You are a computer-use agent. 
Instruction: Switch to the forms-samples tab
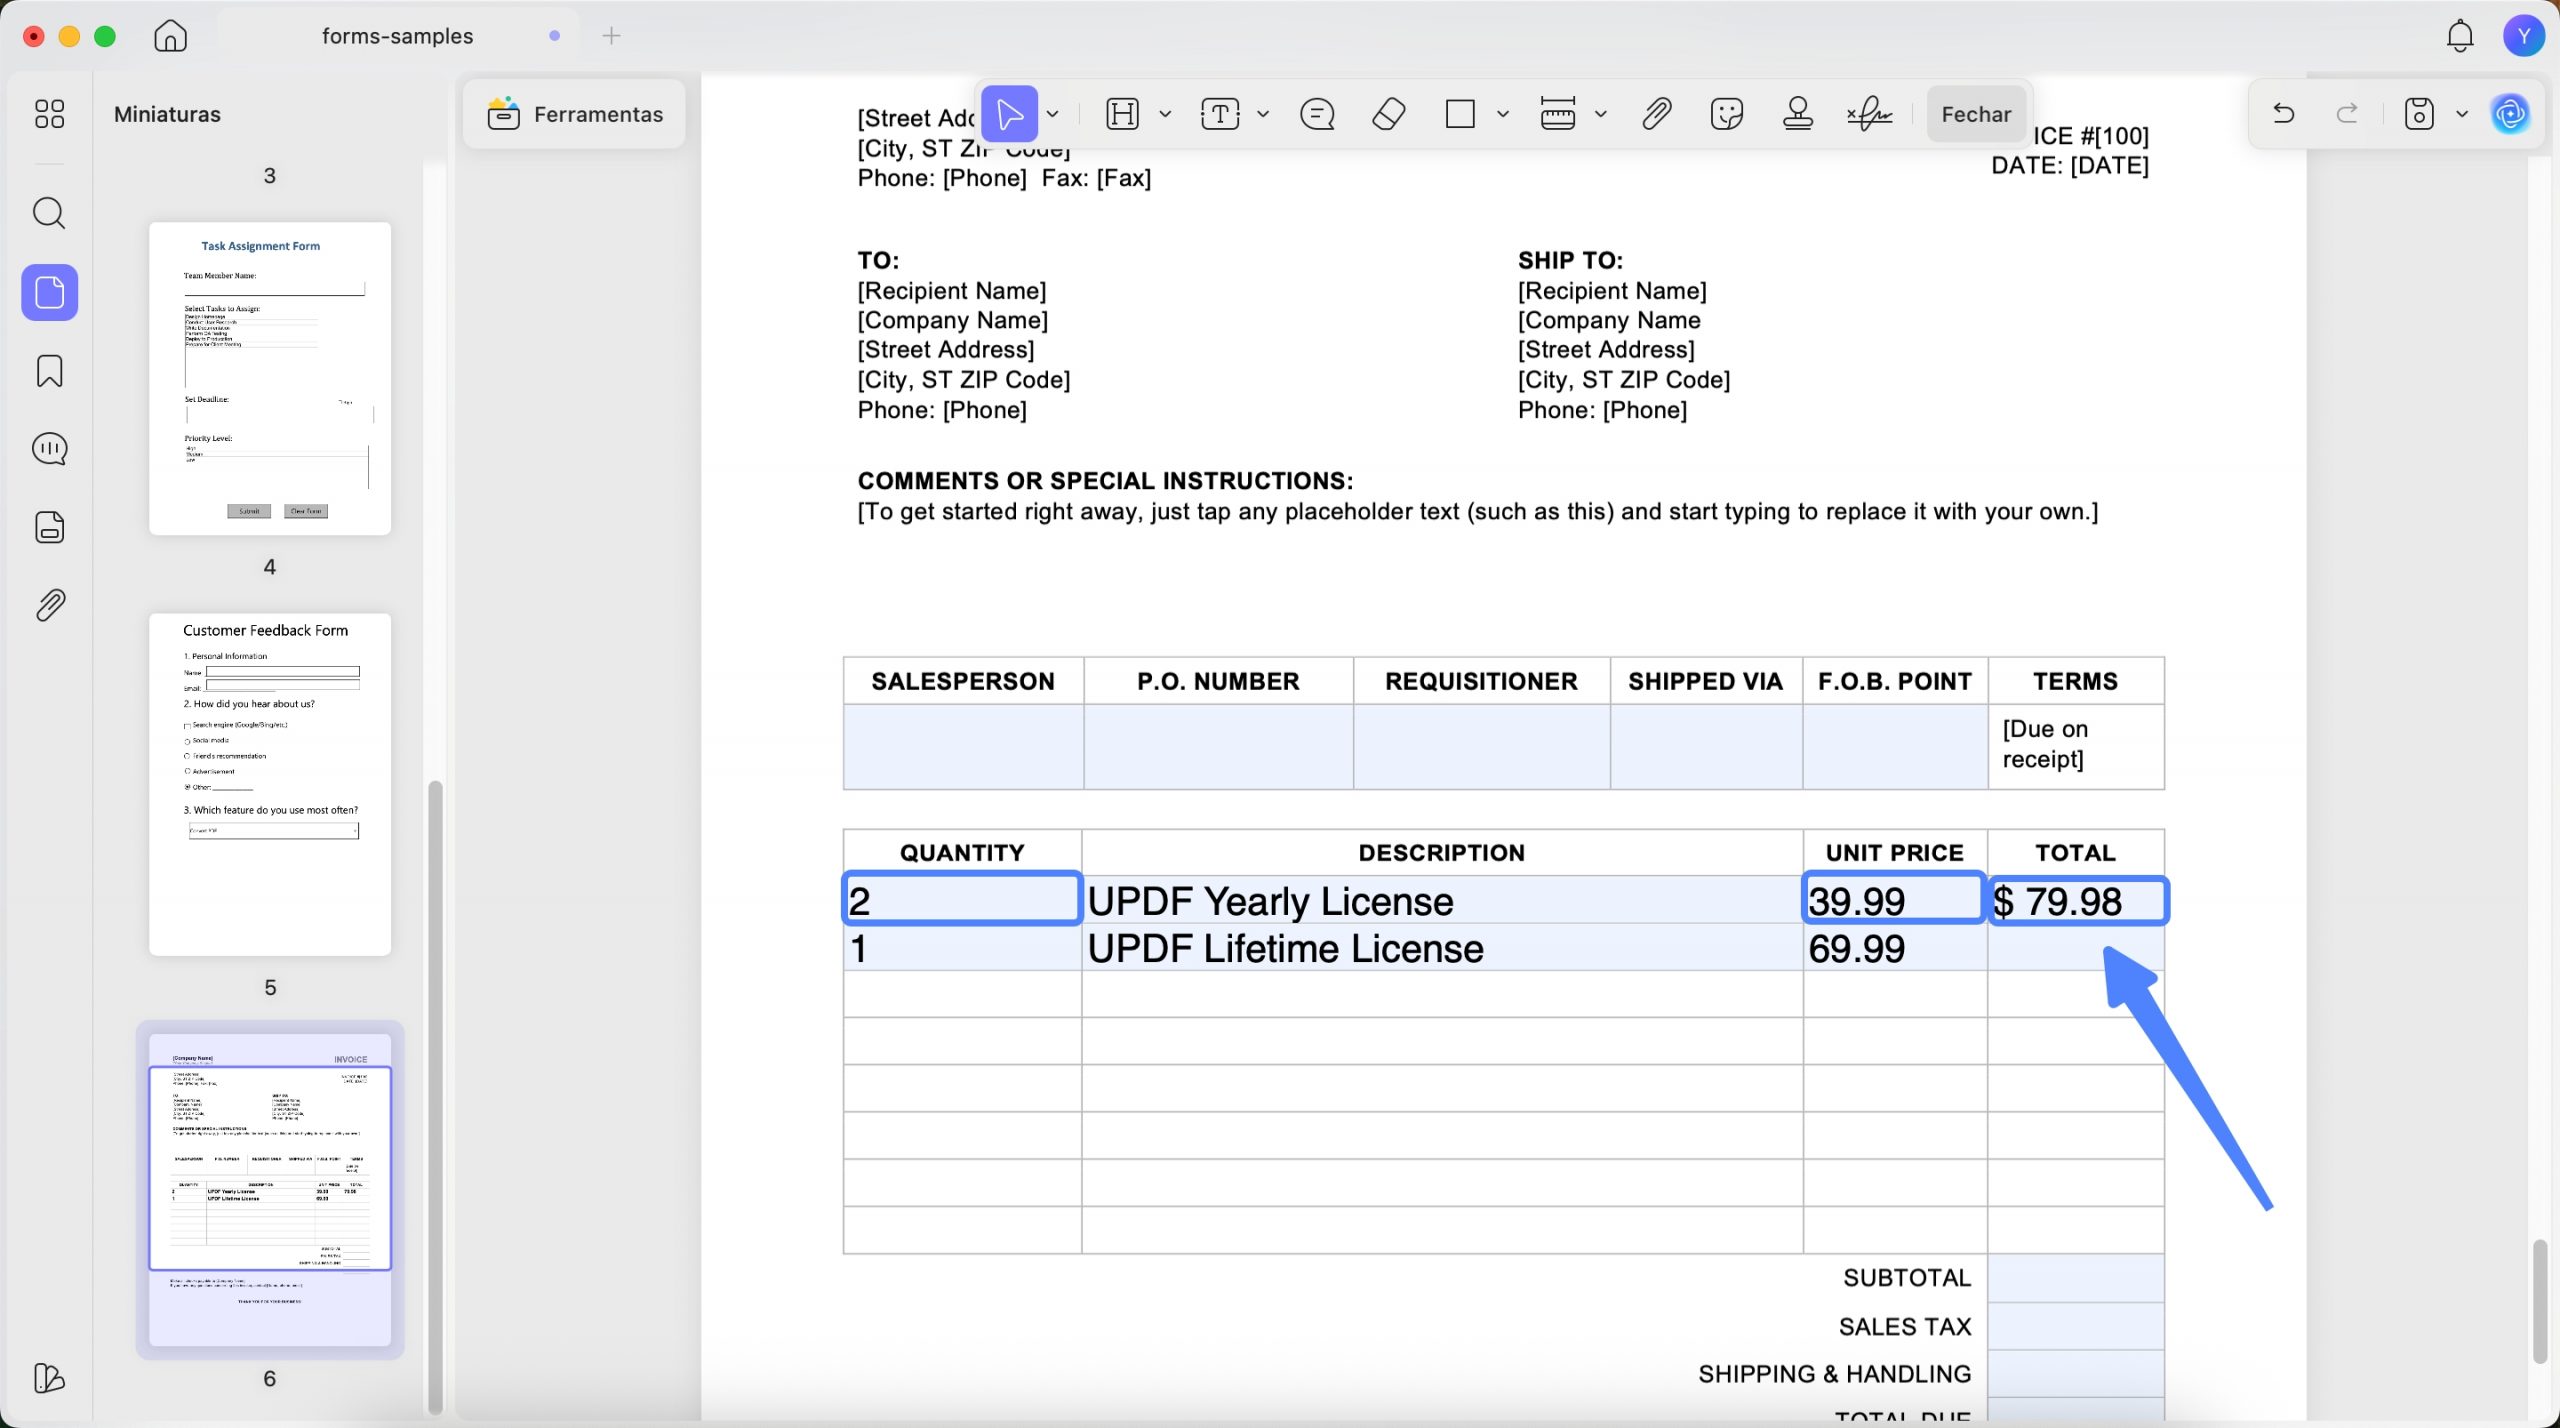click(397, 36)
